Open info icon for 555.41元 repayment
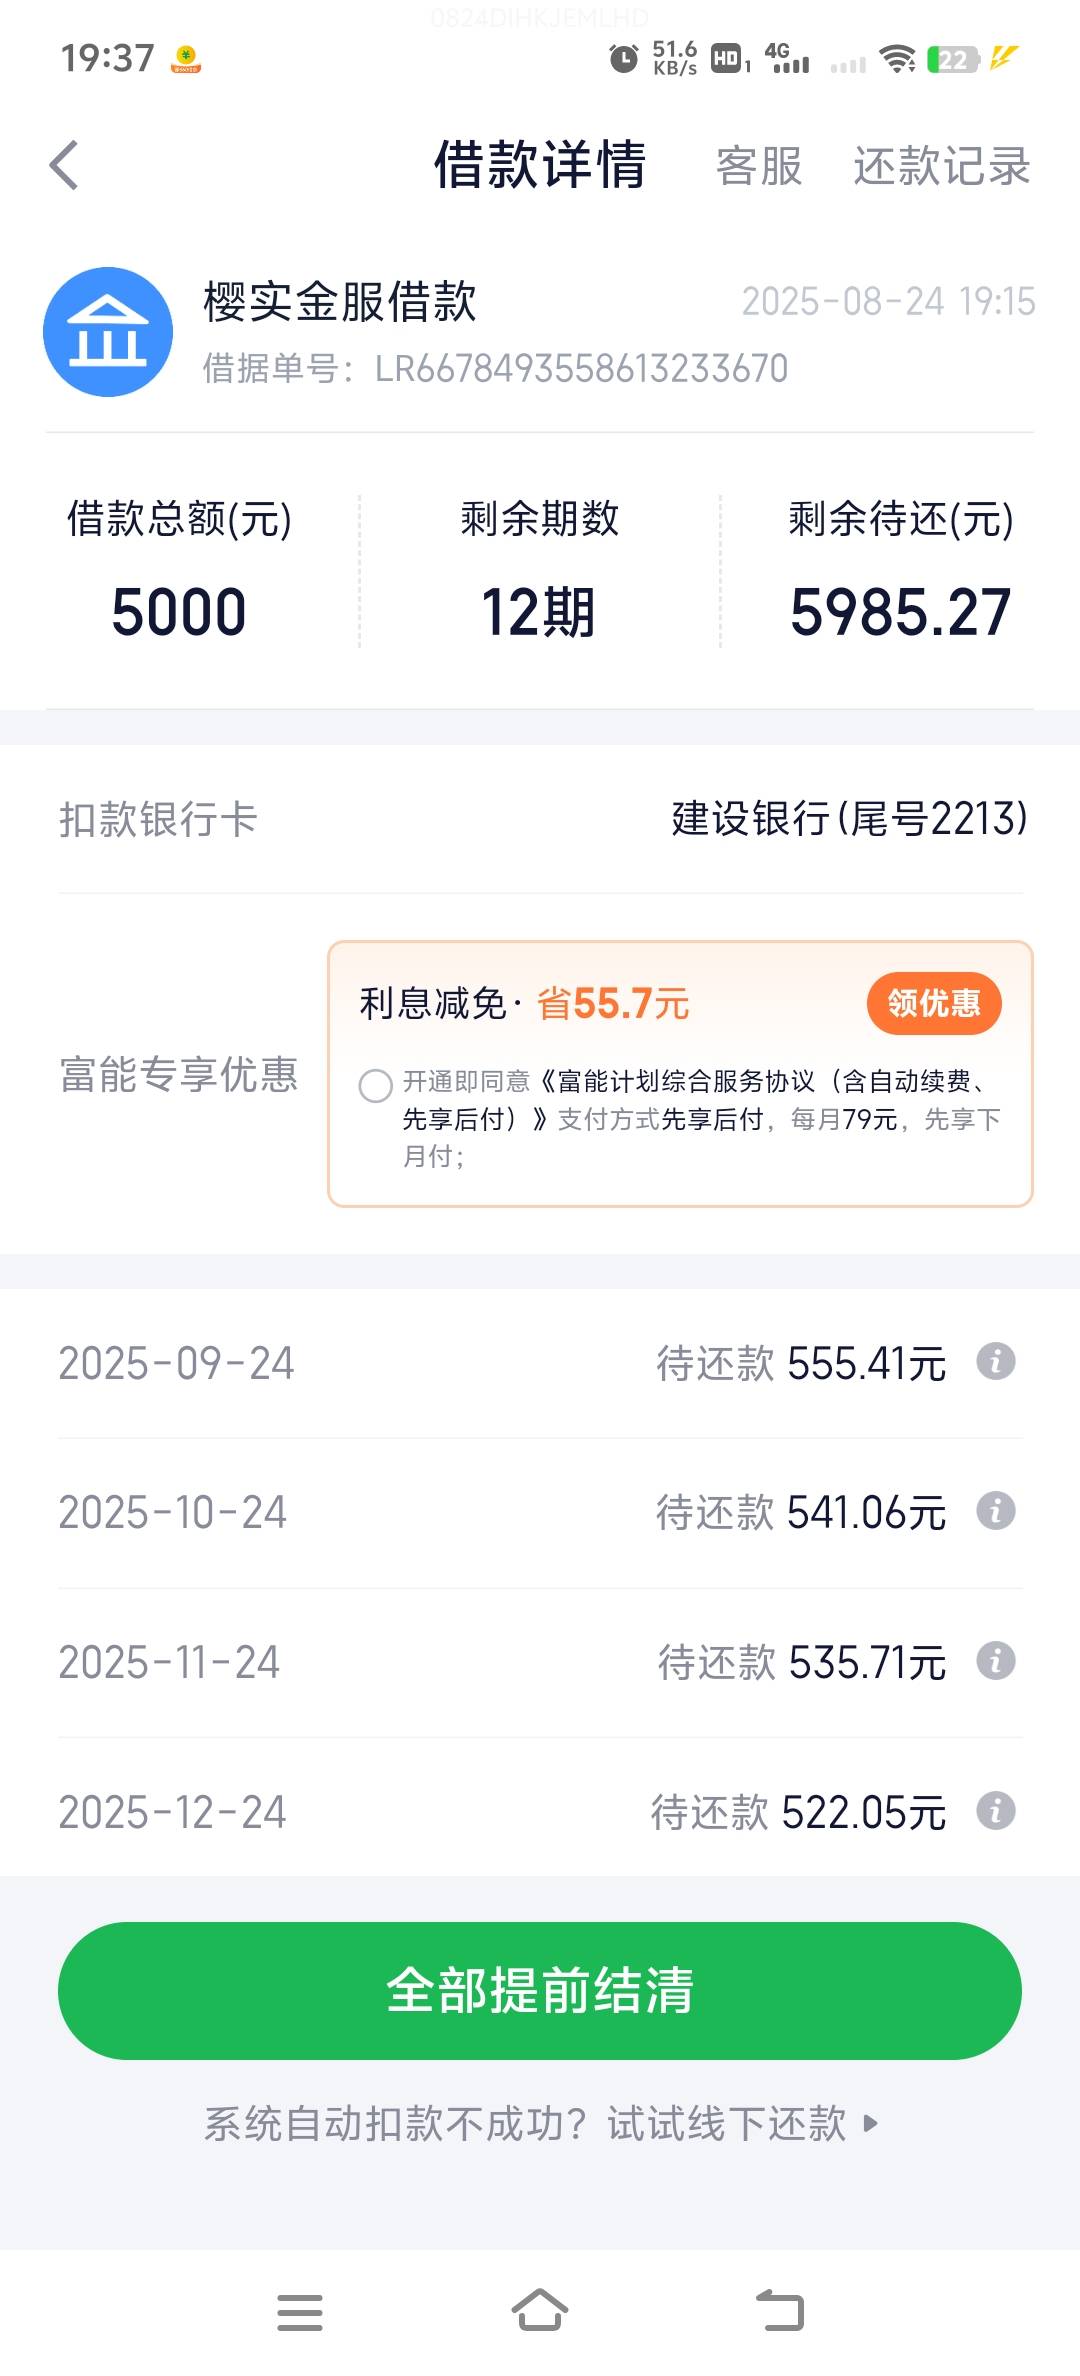1080x2376 pixels. [x=996, y=1362]
